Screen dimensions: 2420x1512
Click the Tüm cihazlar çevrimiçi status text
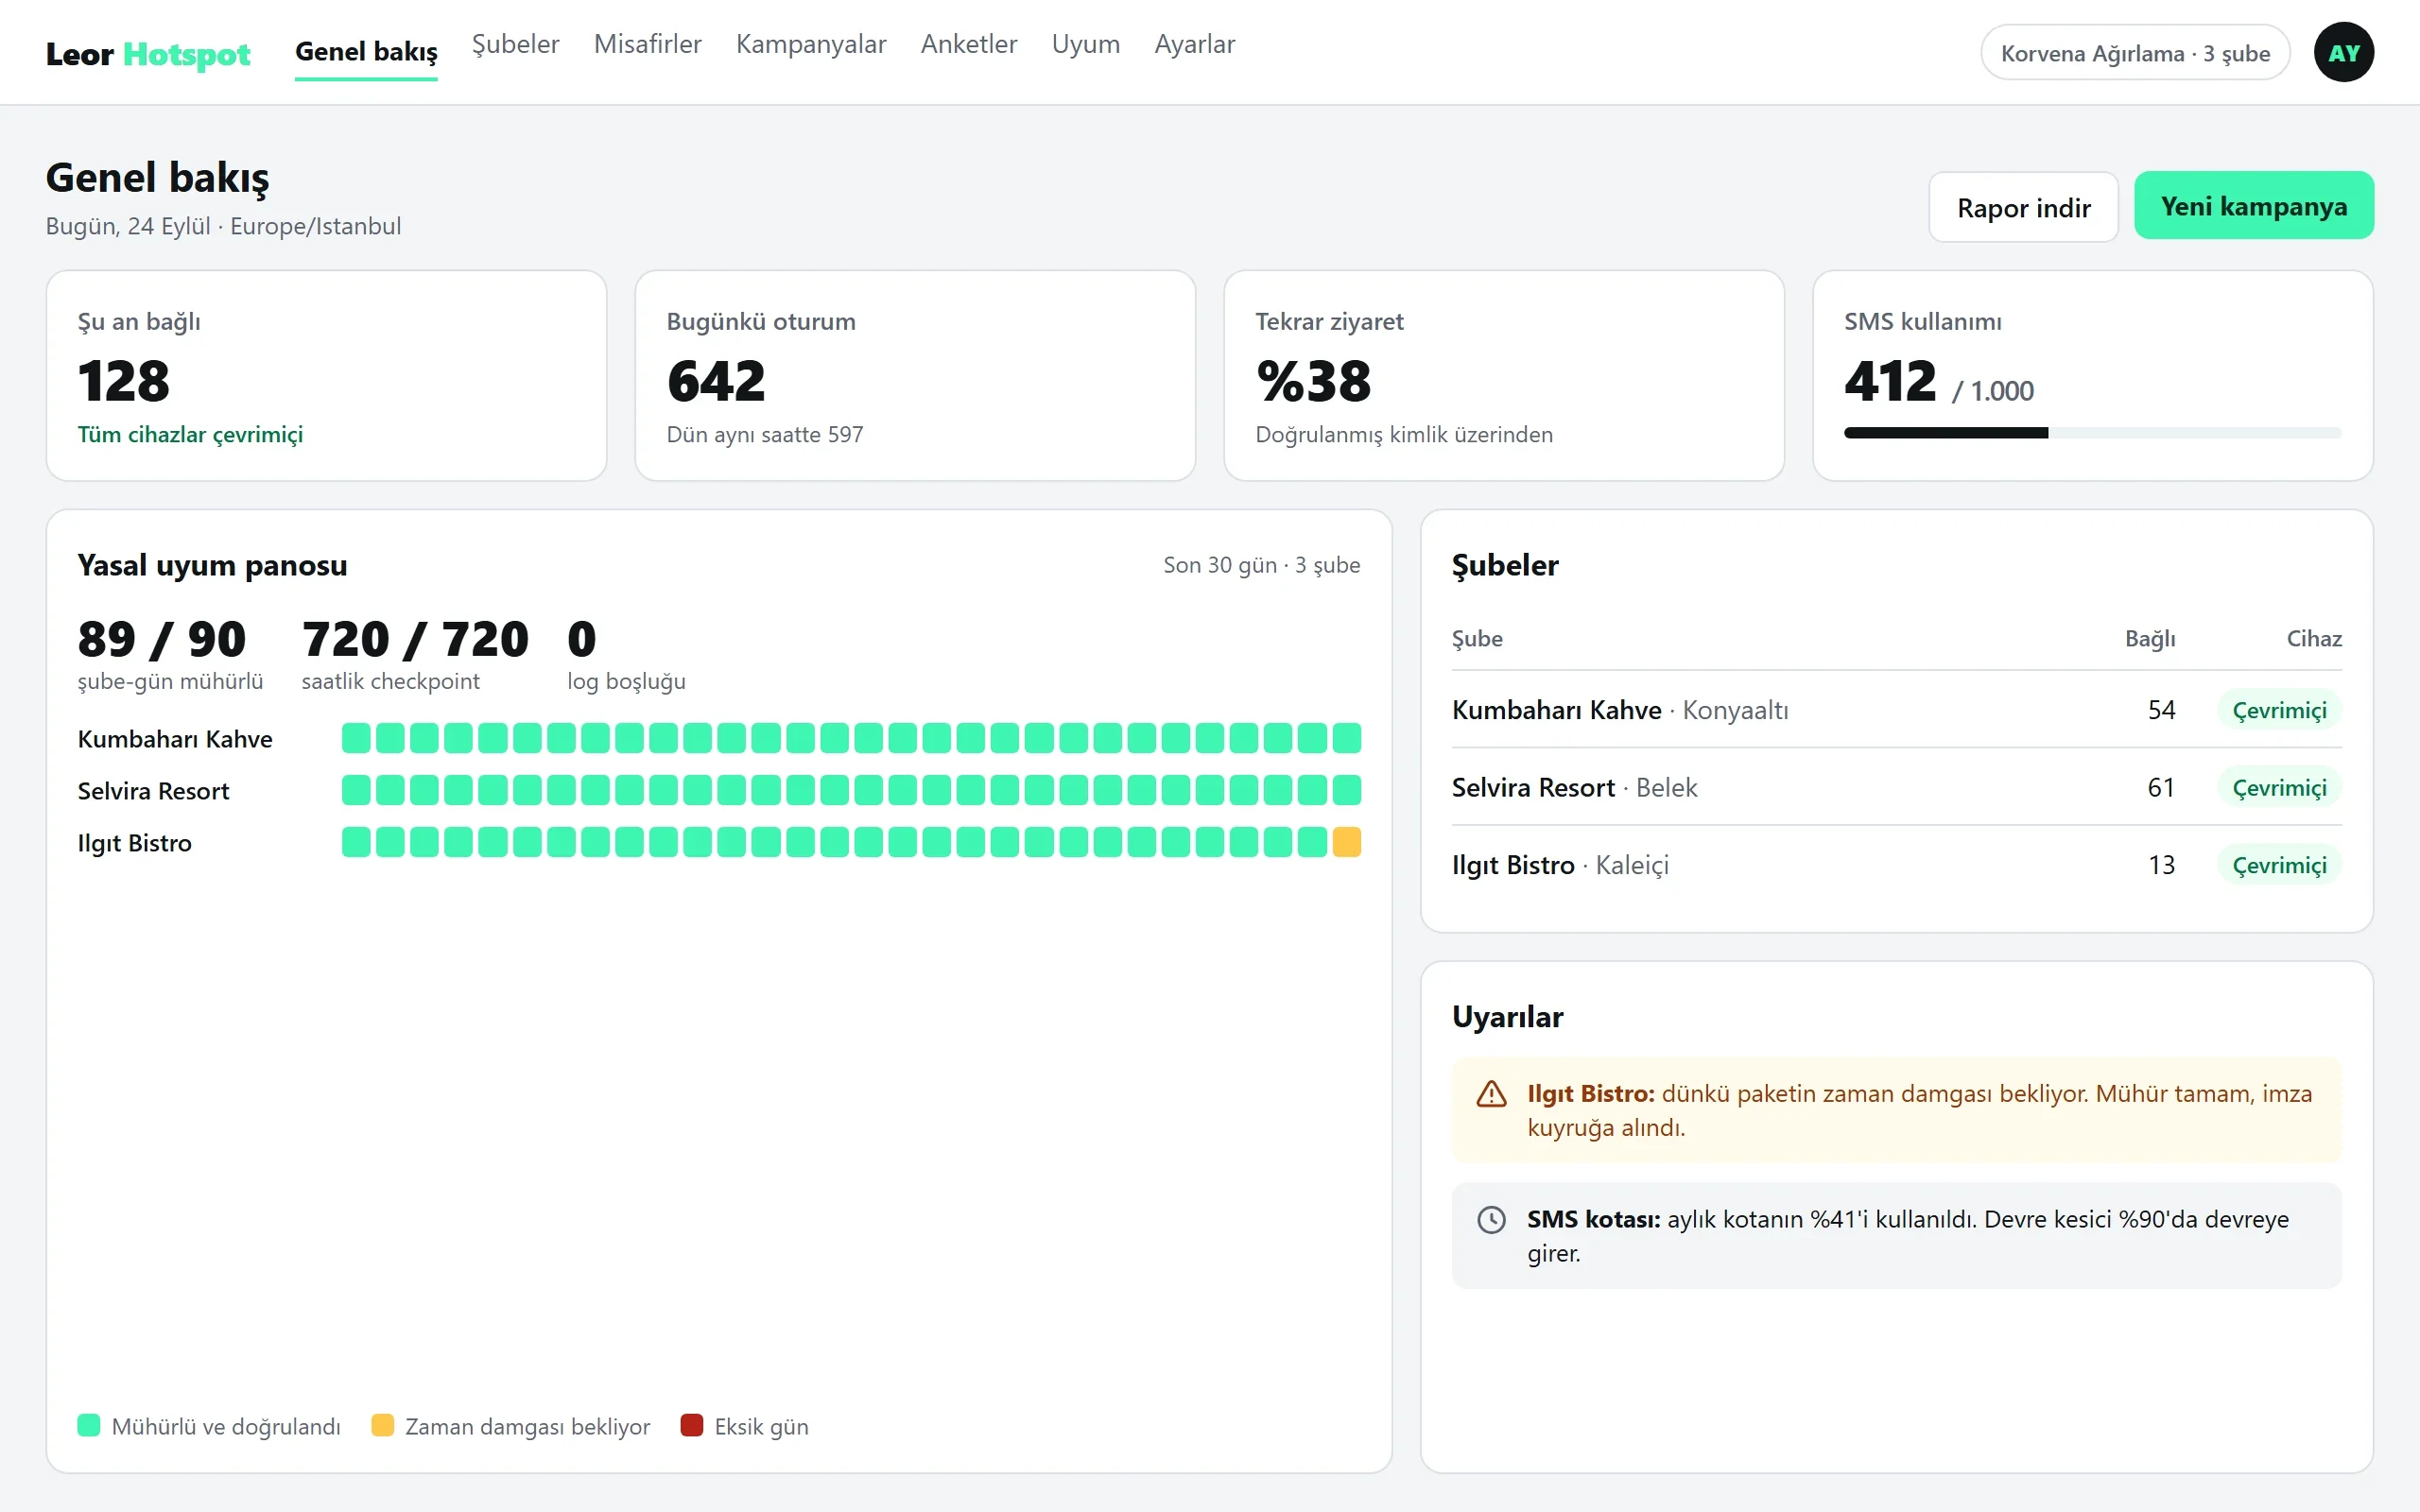pyautogui.click(x=190, y=435)
